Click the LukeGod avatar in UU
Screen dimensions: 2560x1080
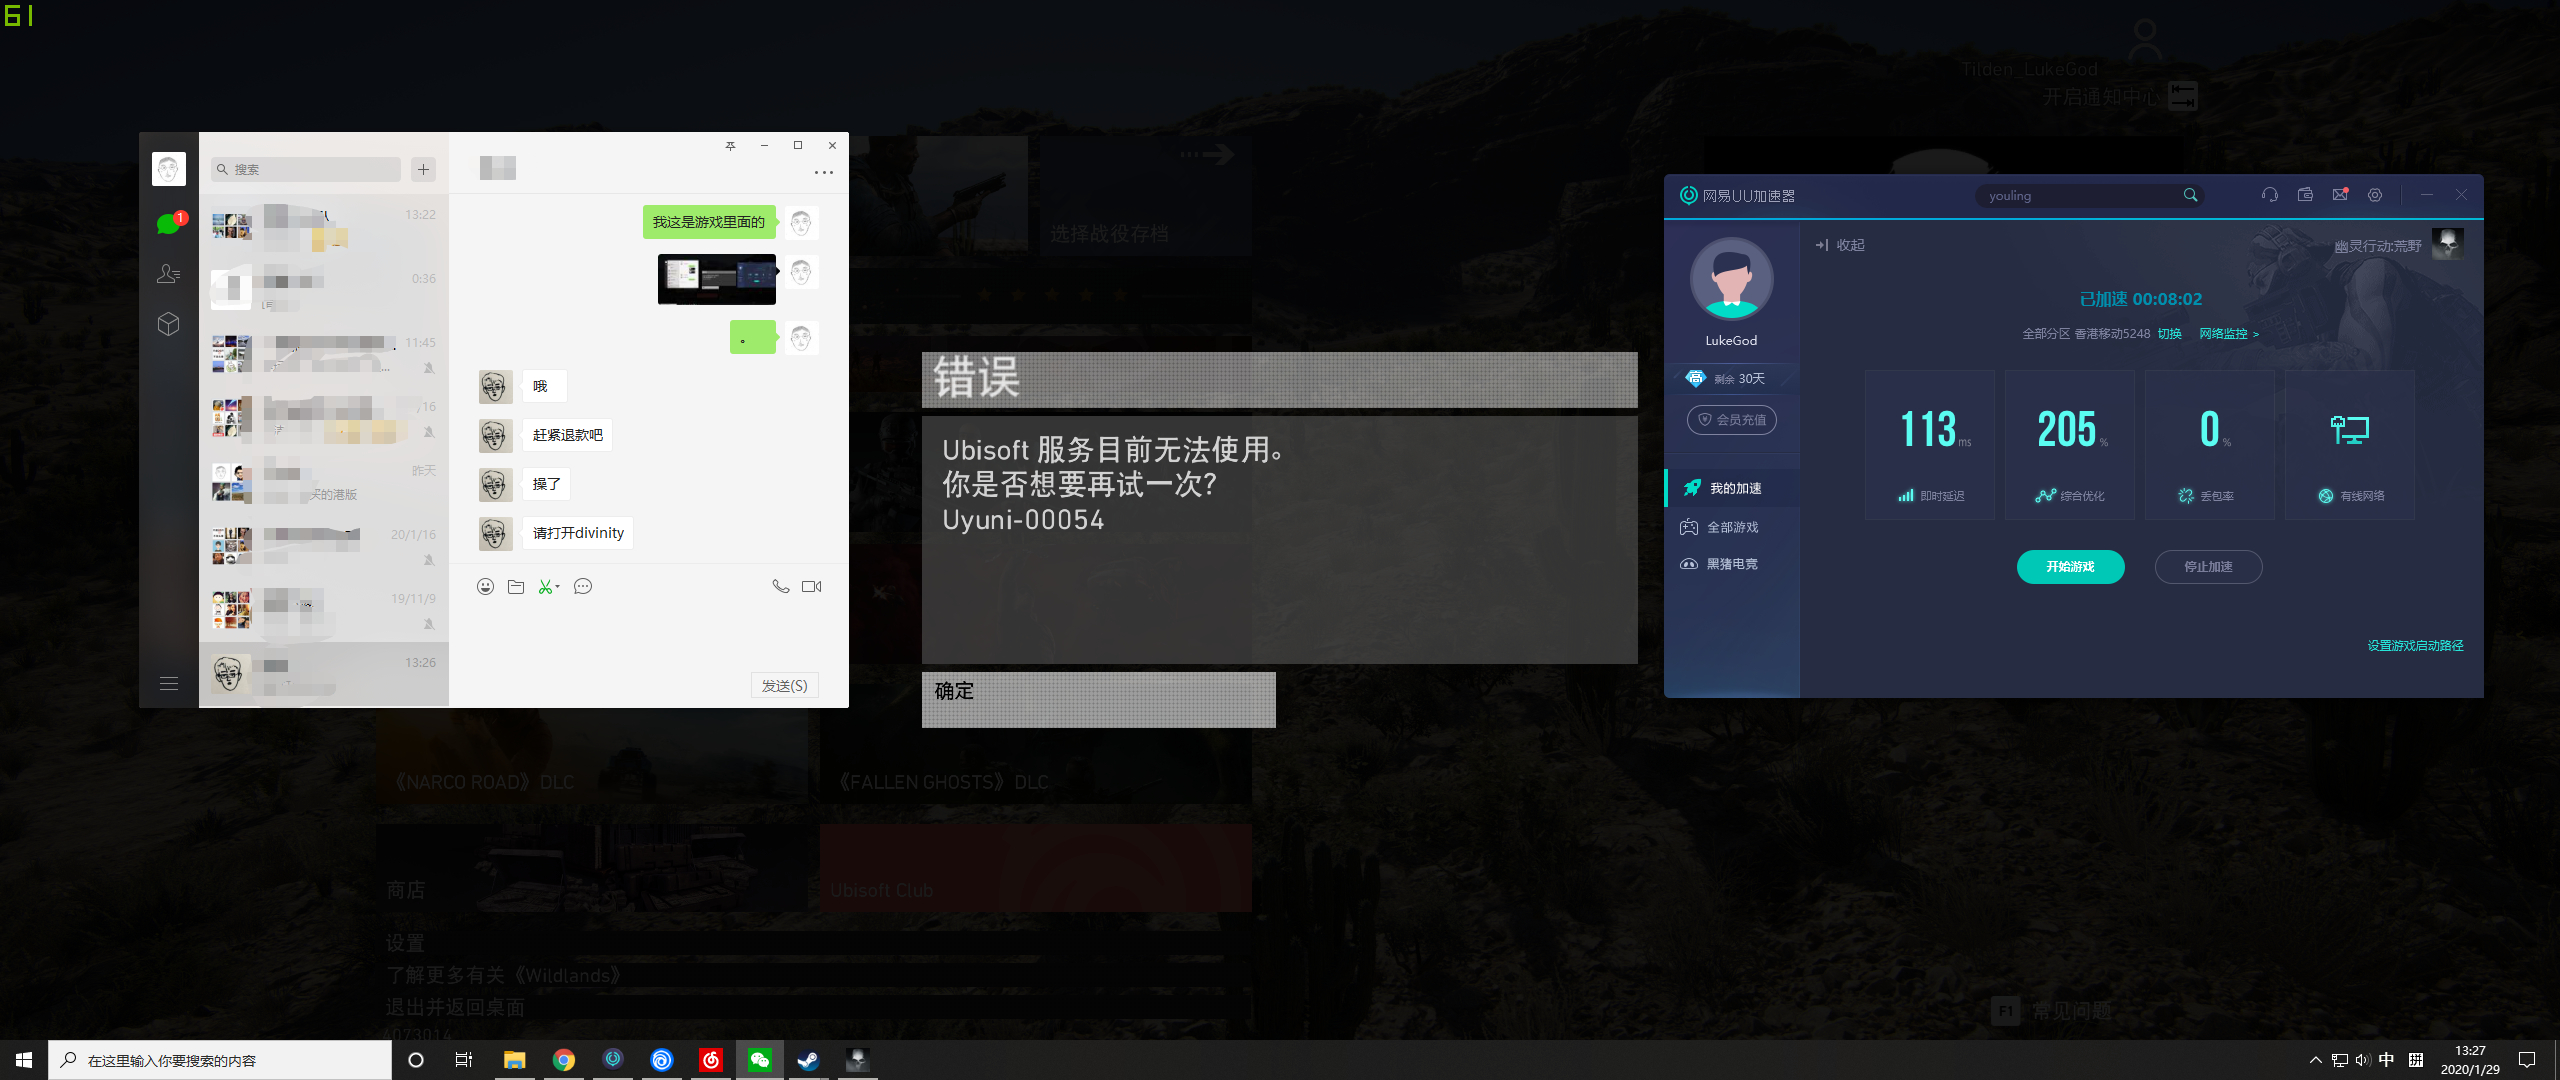[x=1731, y=280]
